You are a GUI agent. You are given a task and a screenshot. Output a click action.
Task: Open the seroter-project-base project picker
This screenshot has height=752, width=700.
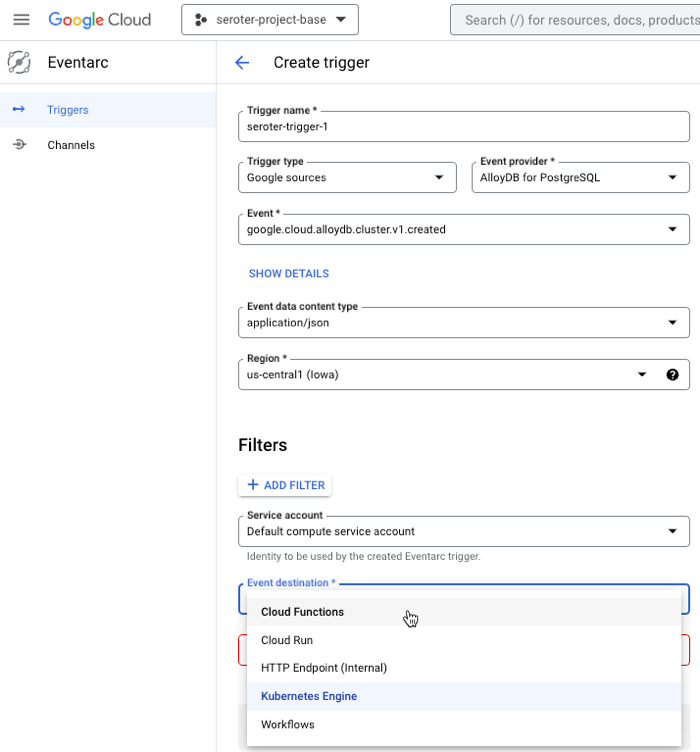pos(270,20)
